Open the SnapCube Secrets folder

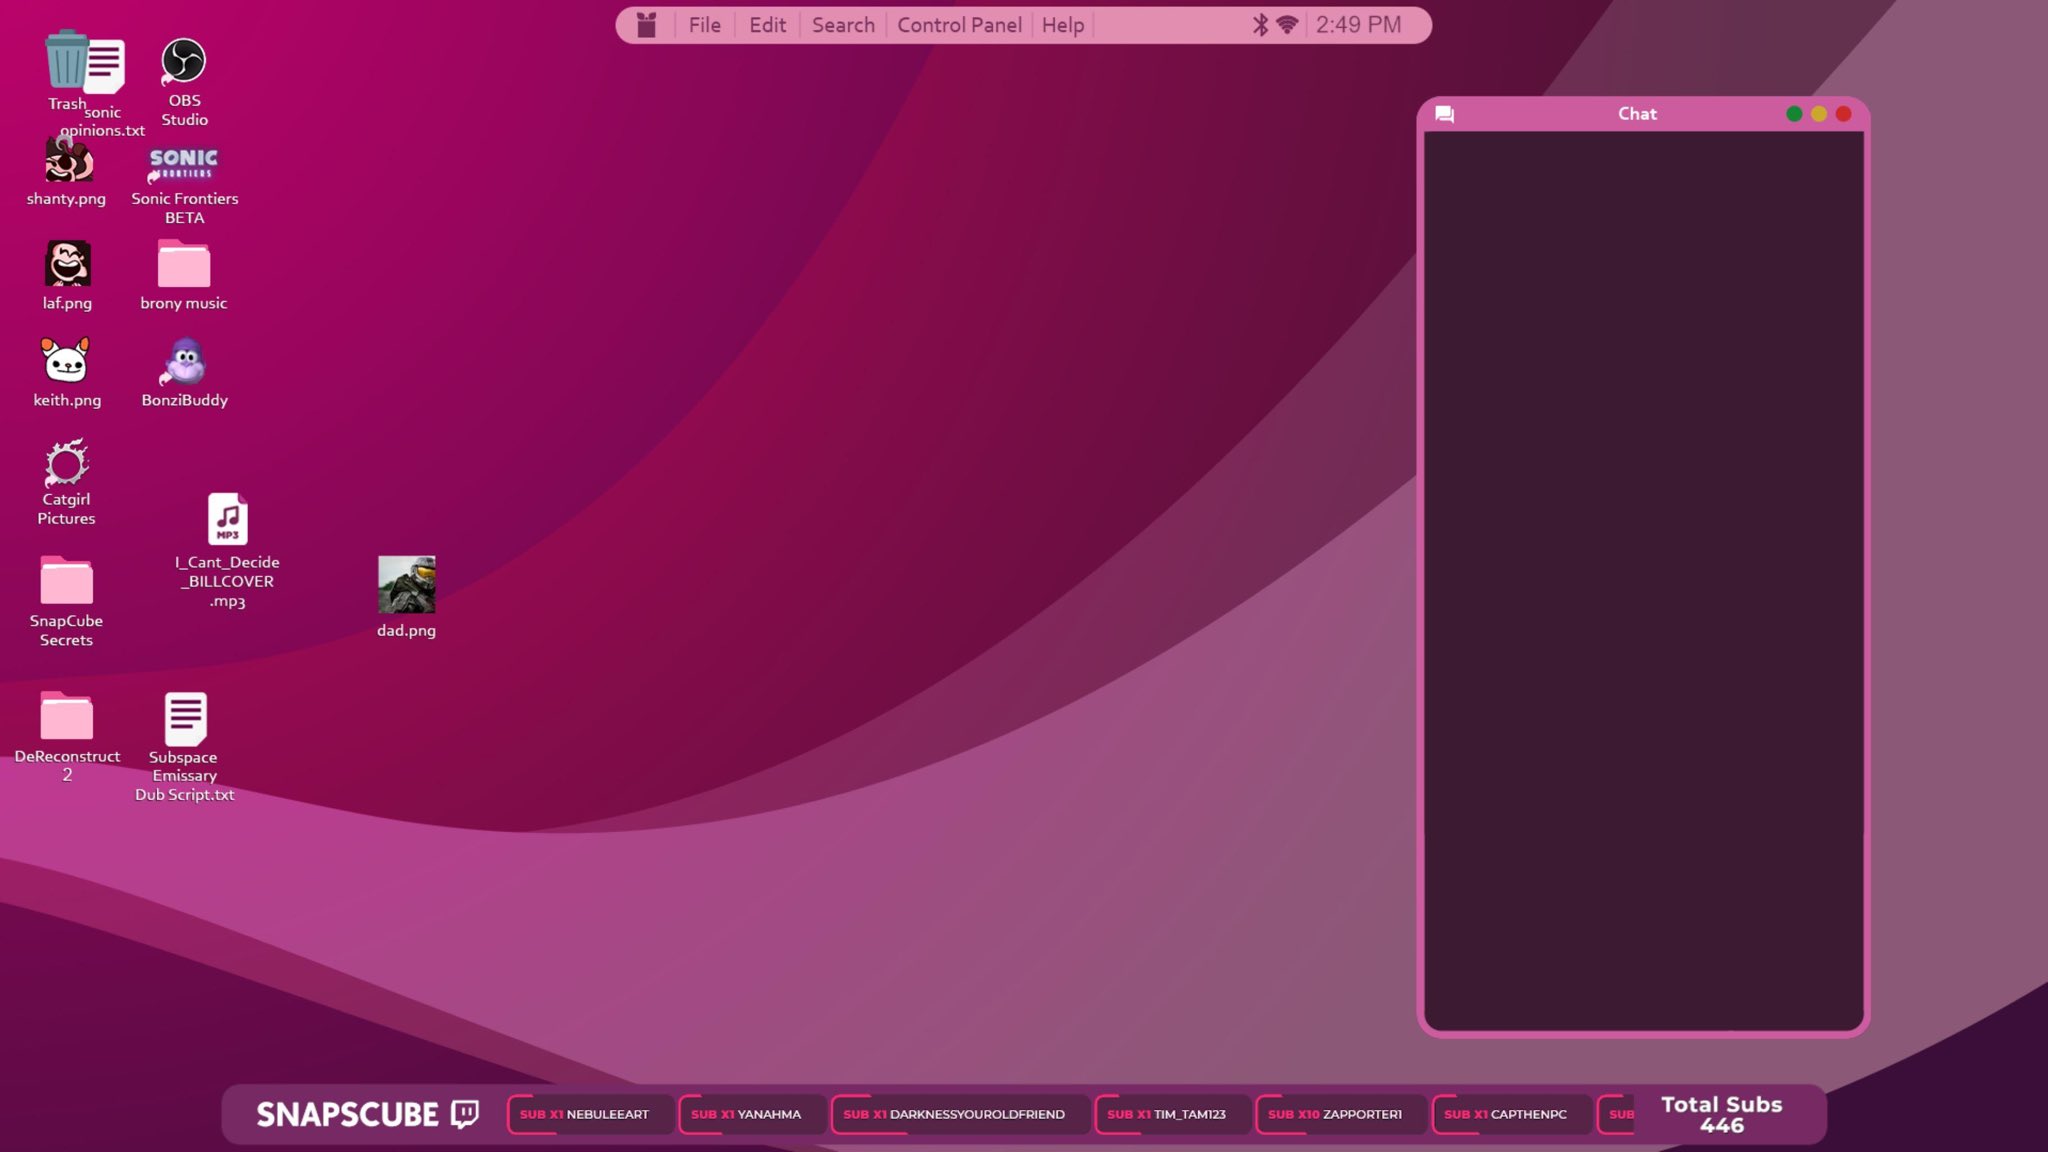click(66, 581)
